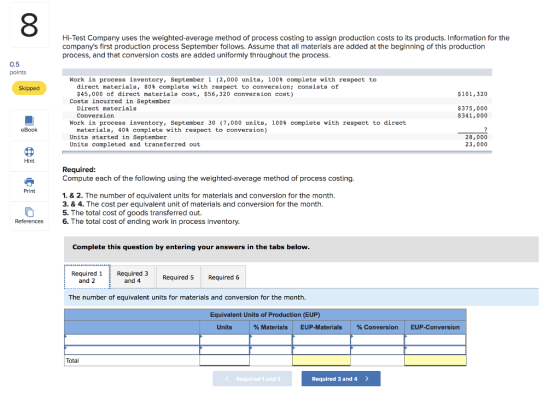Go to next section Required 3 and 4
The width and height of the screenshot is (560, 407).
(x=341, y=379)
